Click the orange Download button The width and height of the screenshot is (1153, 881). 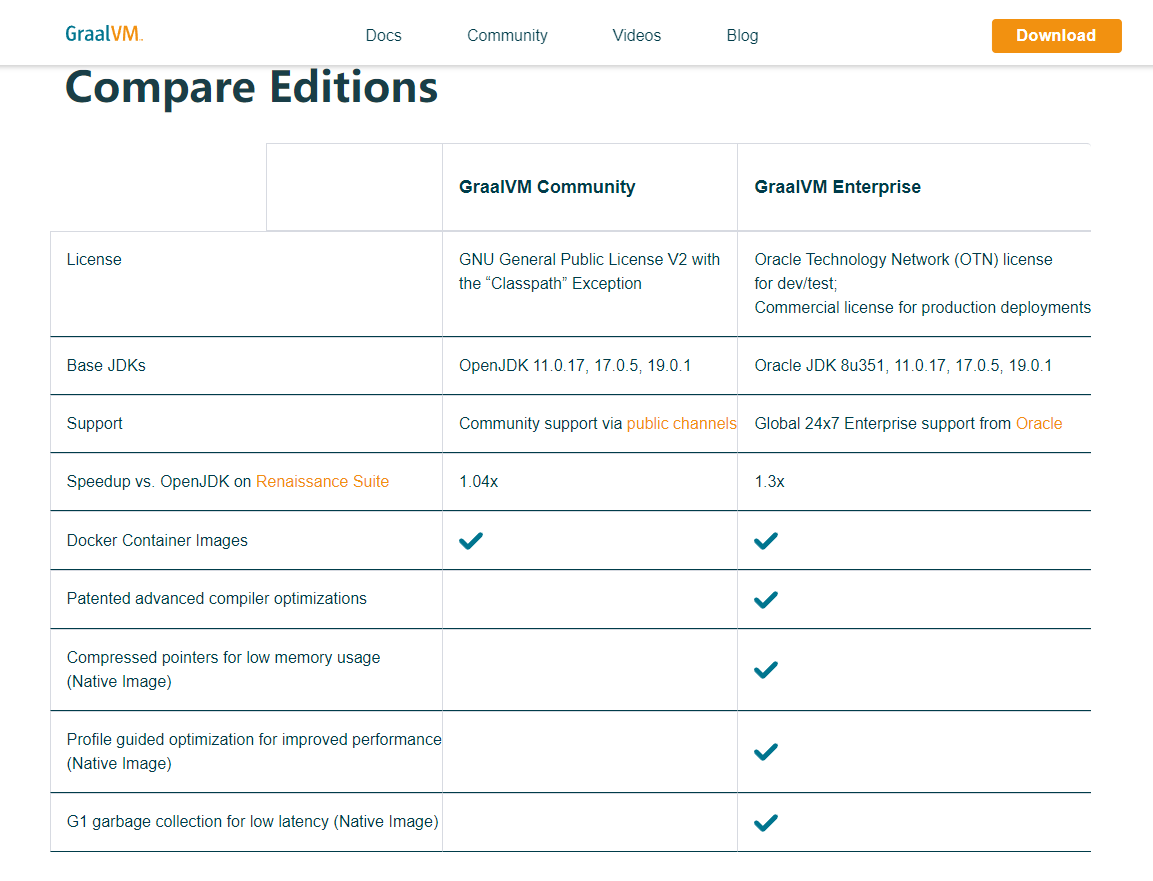[1057, 35]
